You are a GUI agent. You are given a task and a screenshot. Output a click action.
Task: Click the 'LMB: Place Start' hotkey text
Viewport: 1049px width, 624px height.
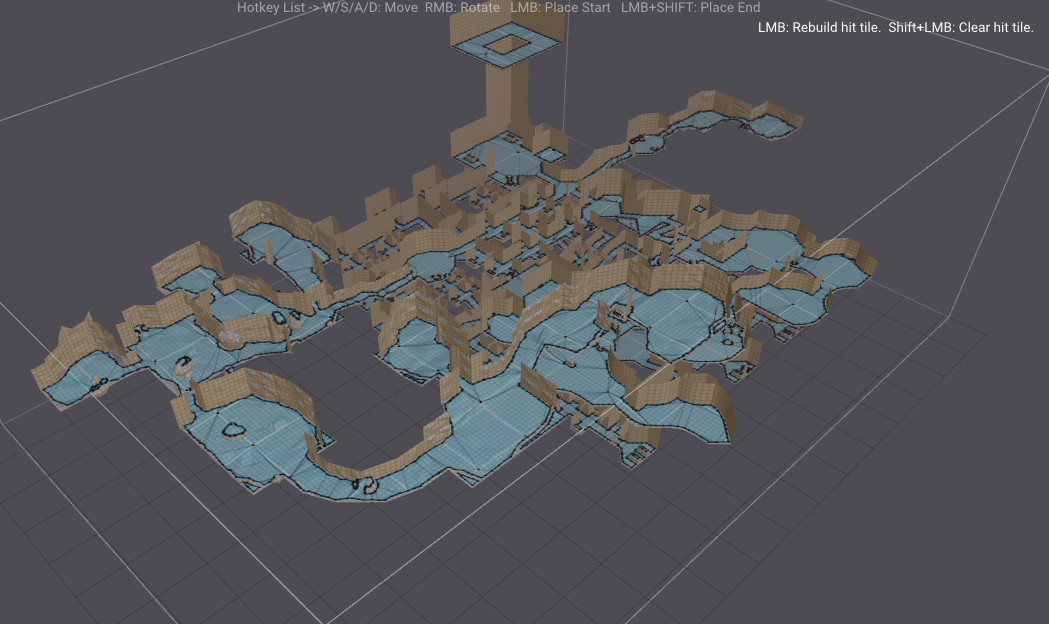pyautogui.click(x=559, y=8)
